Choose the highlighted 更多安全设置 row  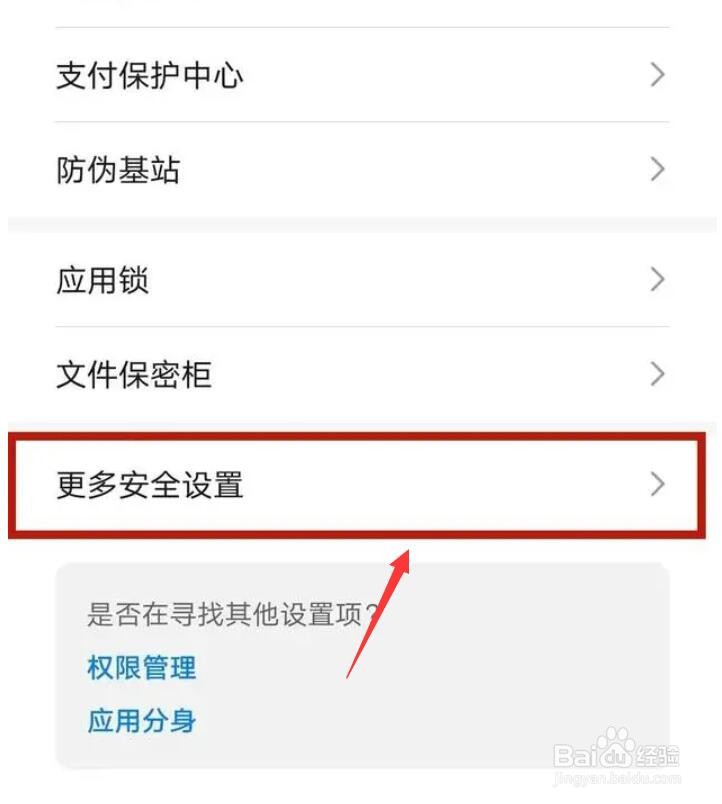point(357,485)
